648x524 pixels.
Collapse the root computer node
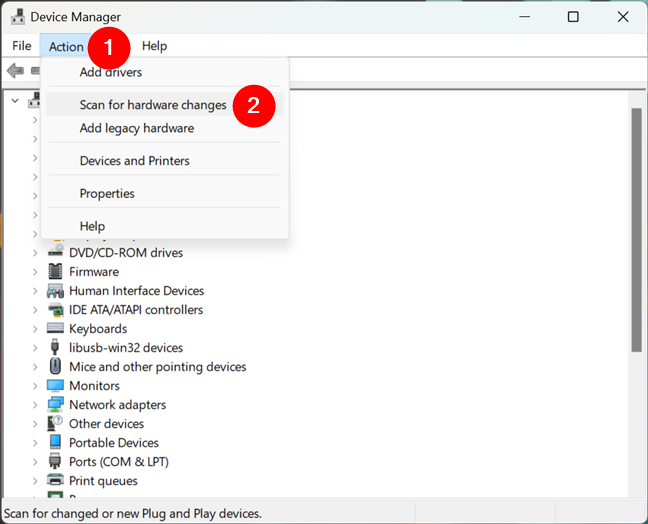pos(15,100)
